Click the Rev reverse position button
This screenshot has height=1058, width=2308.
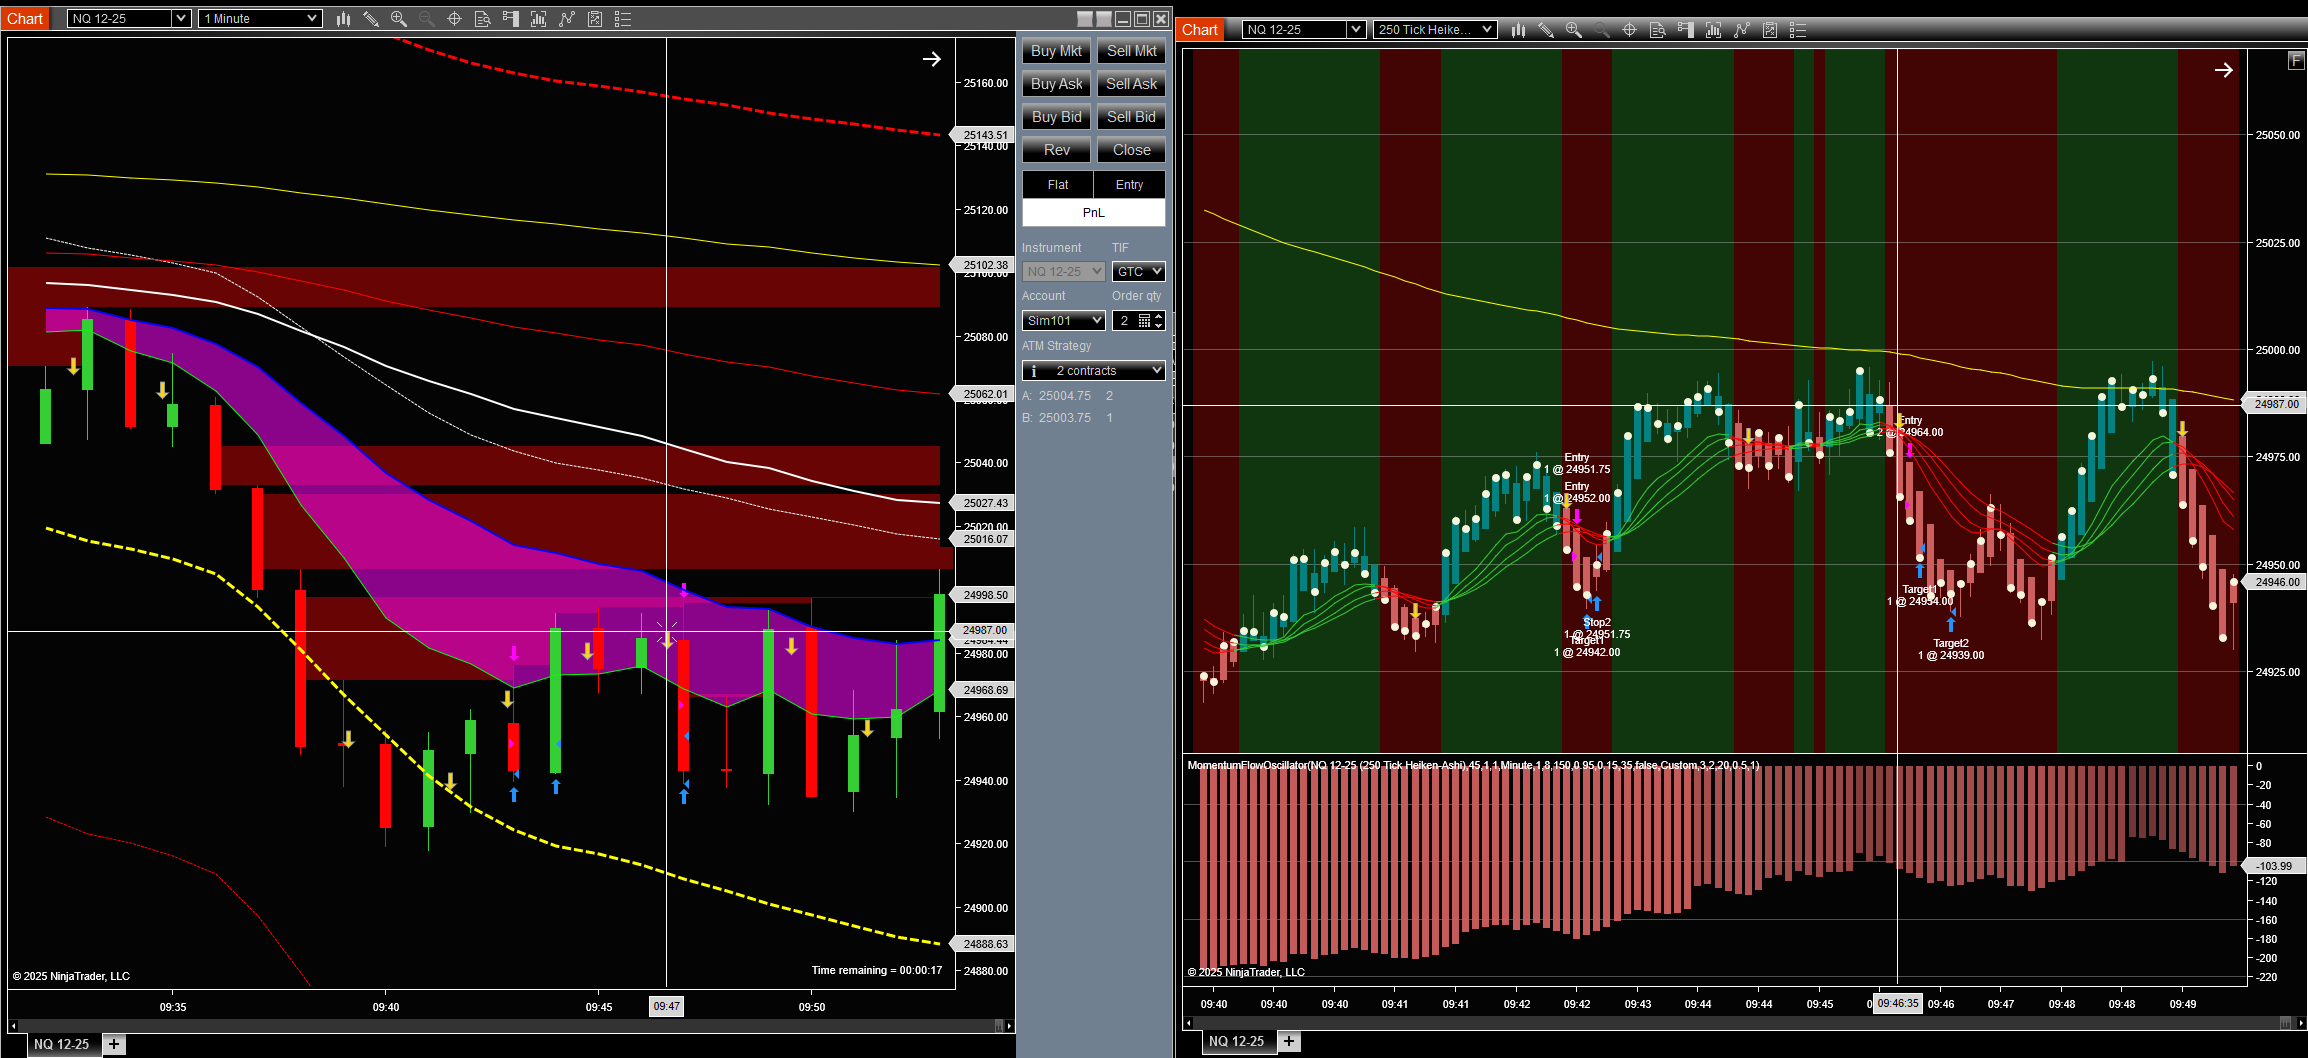point(1056,150)
